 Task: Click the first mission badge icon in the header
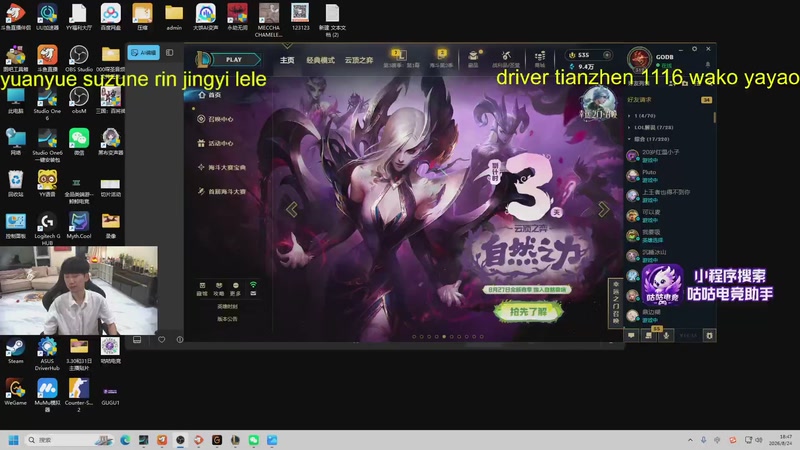pyautogui.click(x=401, y=57)
